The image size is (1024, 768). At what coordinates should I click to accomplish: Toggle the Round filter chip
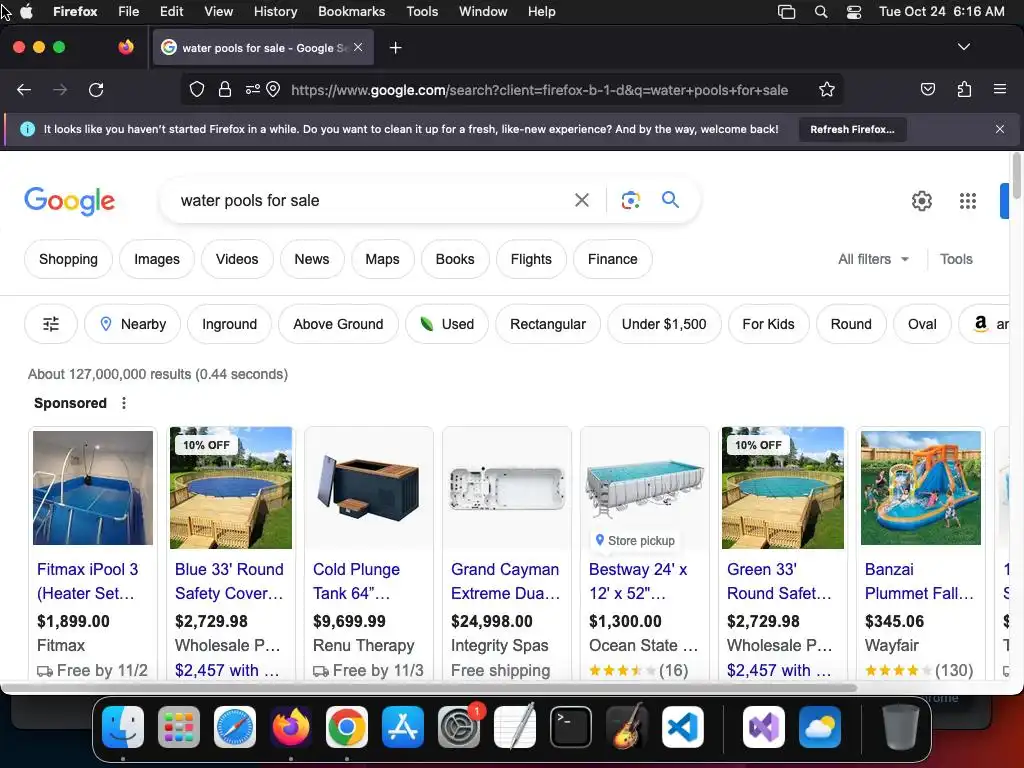[851, 324]
